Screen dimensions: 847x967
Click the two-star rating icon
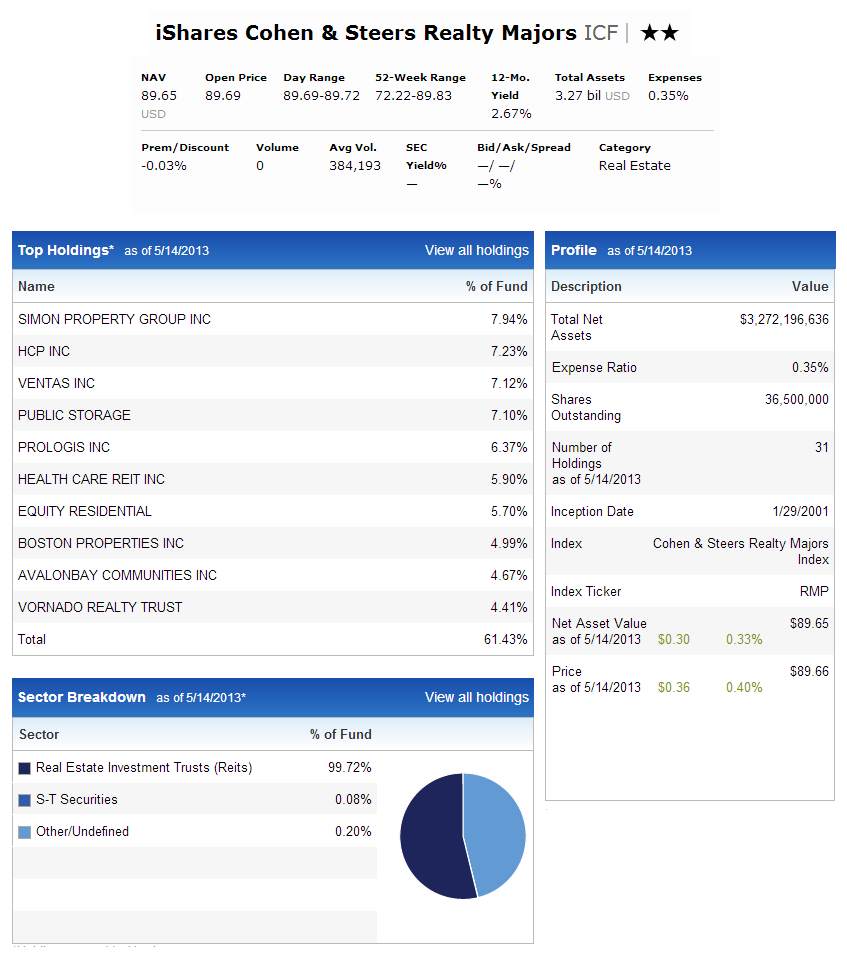coord(659,33)
